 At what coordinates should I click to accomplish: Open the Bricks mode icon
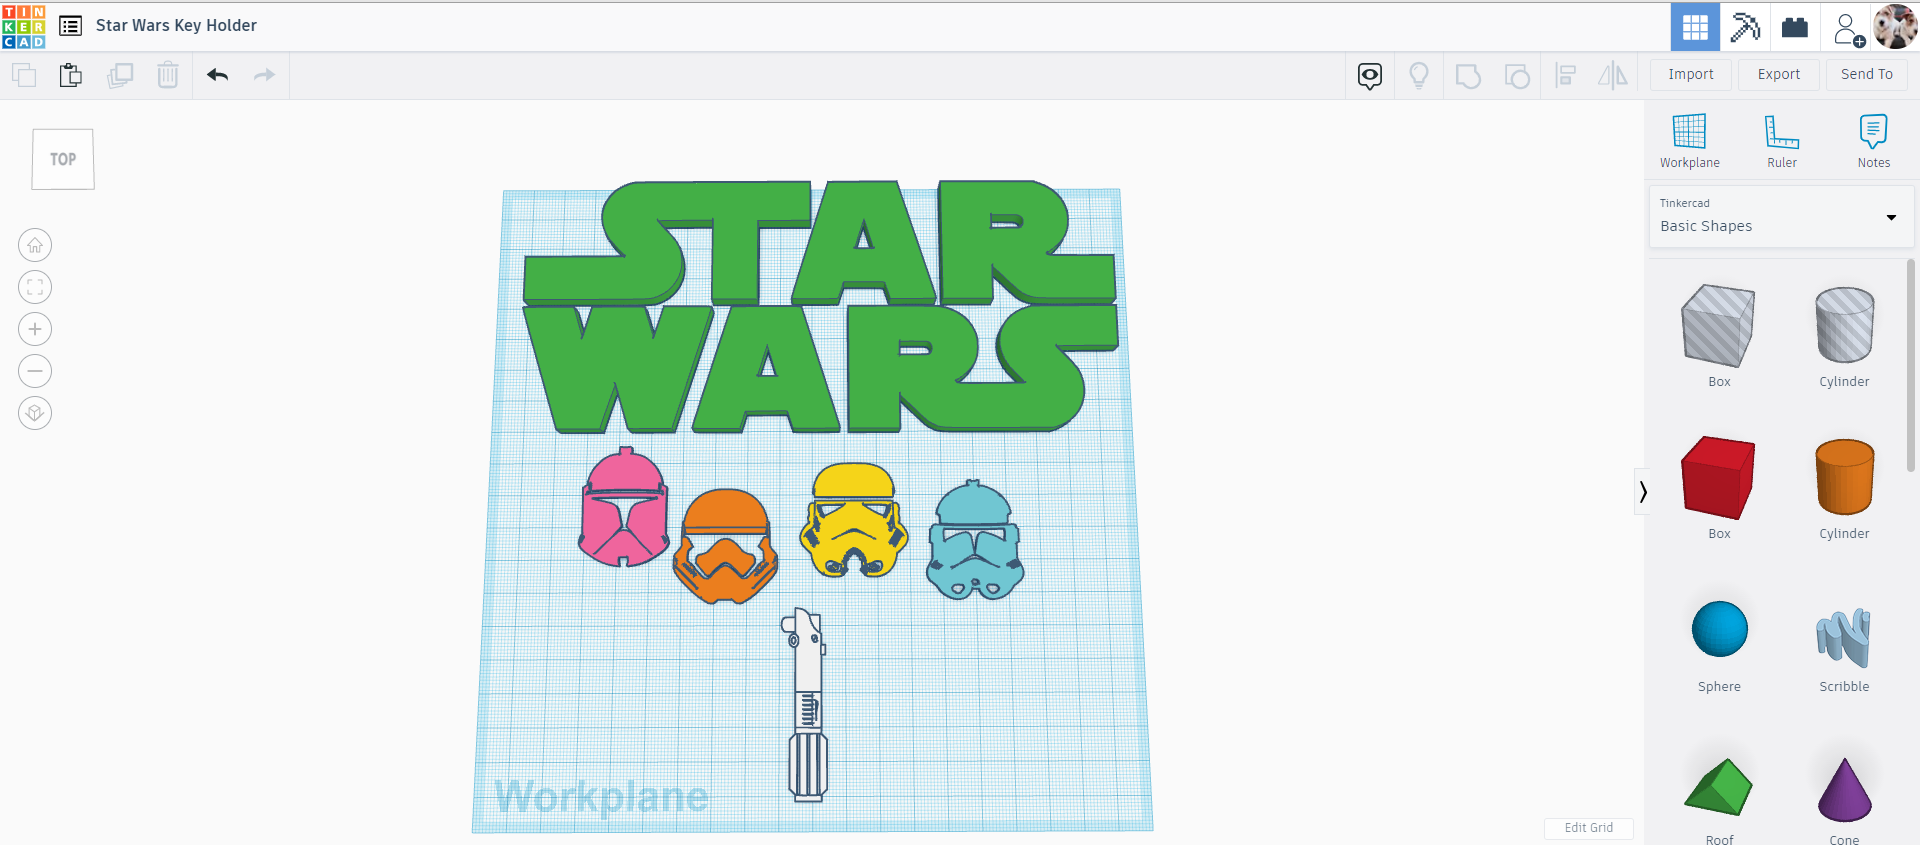pos(1795,27)
